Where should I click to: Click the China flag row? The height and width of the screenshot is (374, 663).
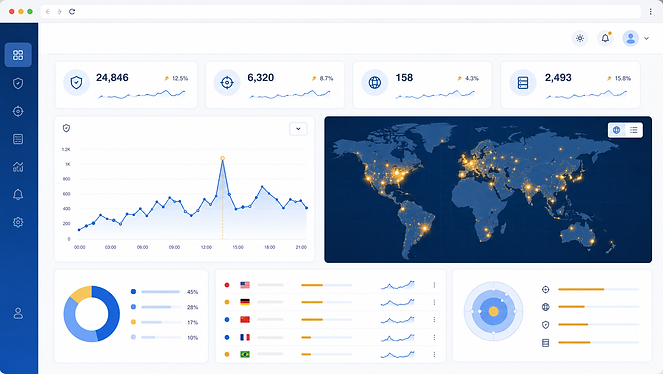point(331,319)
